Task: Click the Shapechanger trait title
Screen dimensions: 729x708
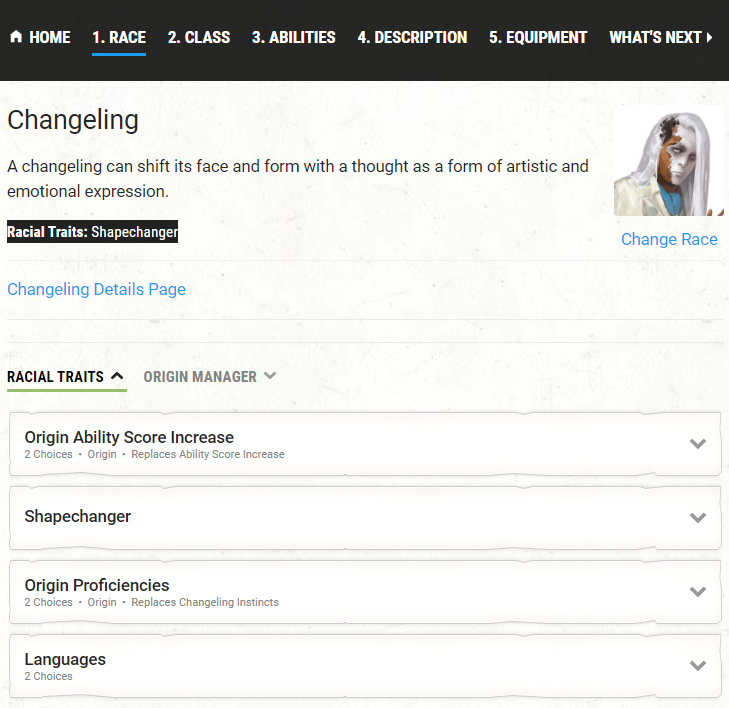Action: pyautogui.click(x=78, y=516)
